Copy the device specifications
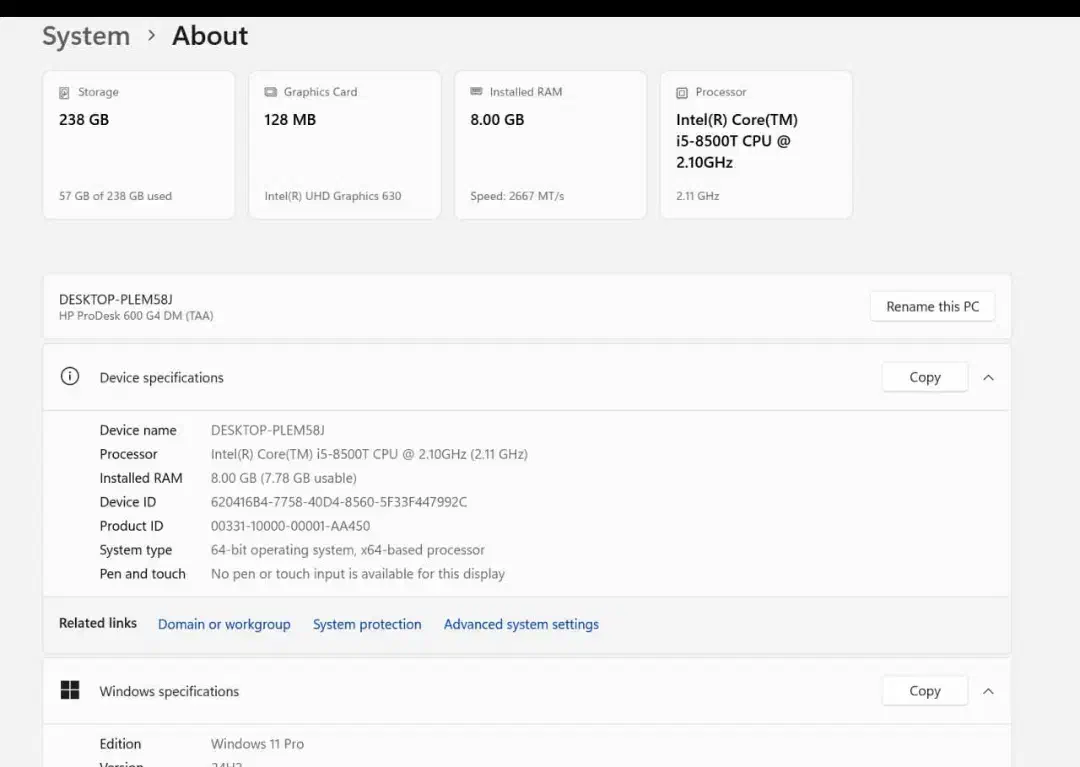Screen dimensions: 1080x767 click(x=924, y=378)
